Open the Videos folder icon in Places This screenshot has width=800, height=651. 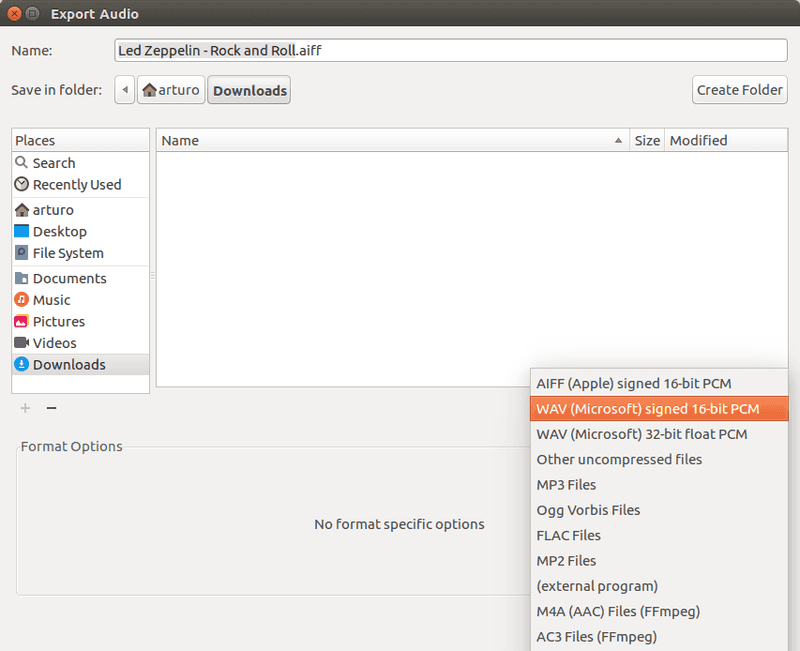22,343
